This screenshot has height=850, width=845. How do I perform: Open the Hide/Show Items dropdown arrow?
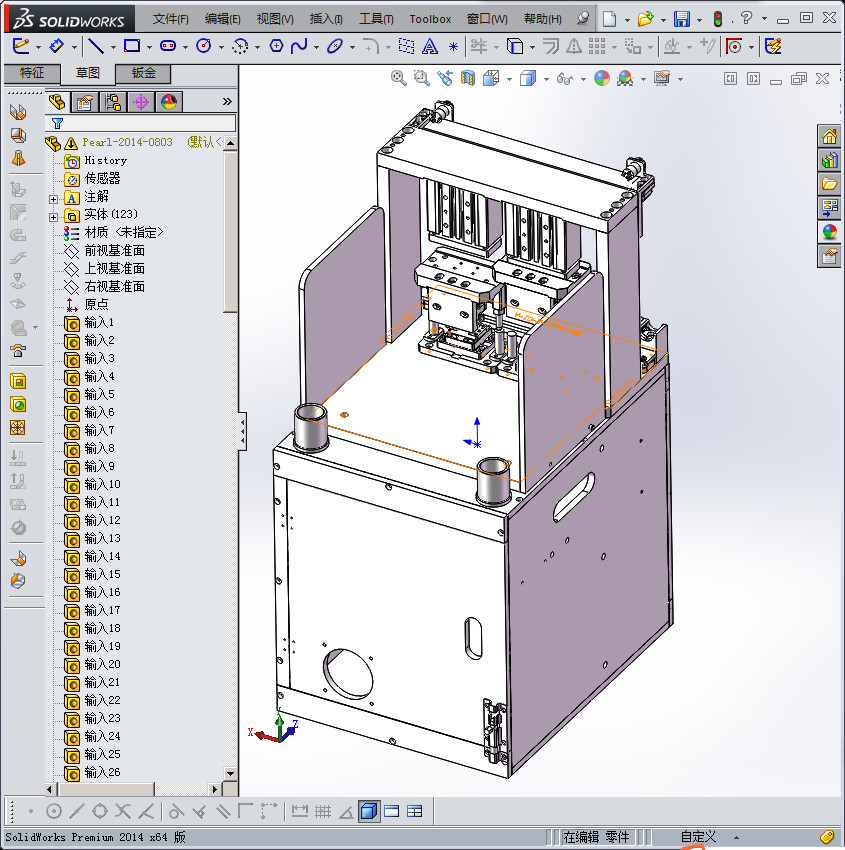click(x=583, y=79)
